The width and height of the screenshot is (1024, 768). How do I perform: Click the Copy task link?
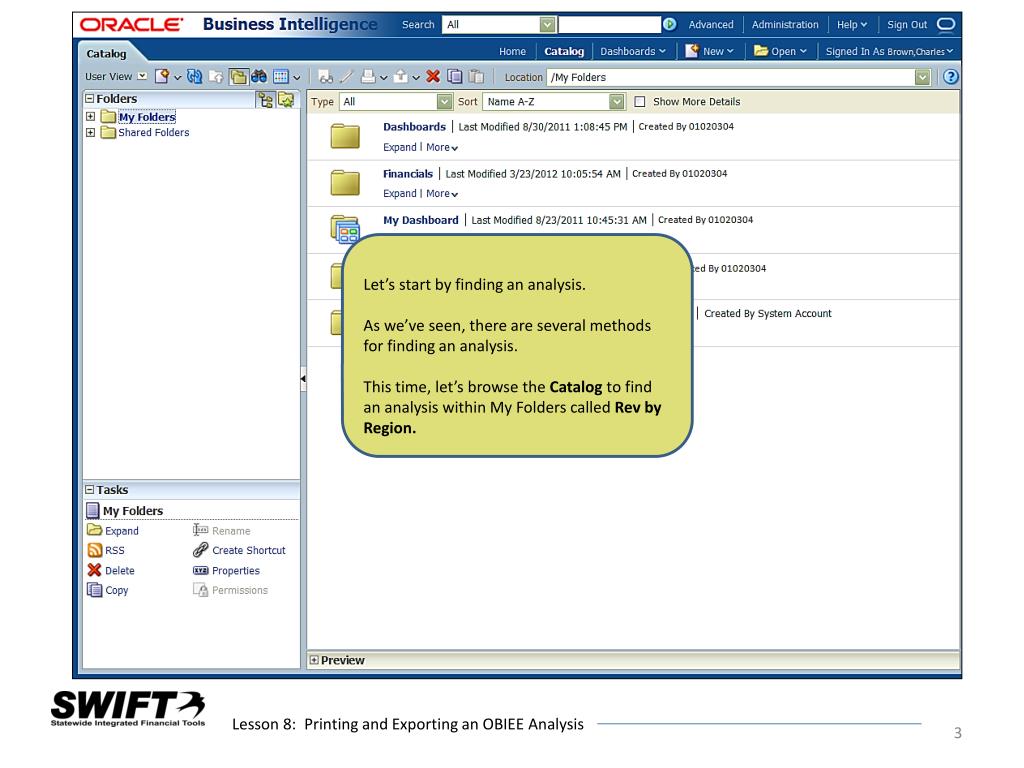117,590
